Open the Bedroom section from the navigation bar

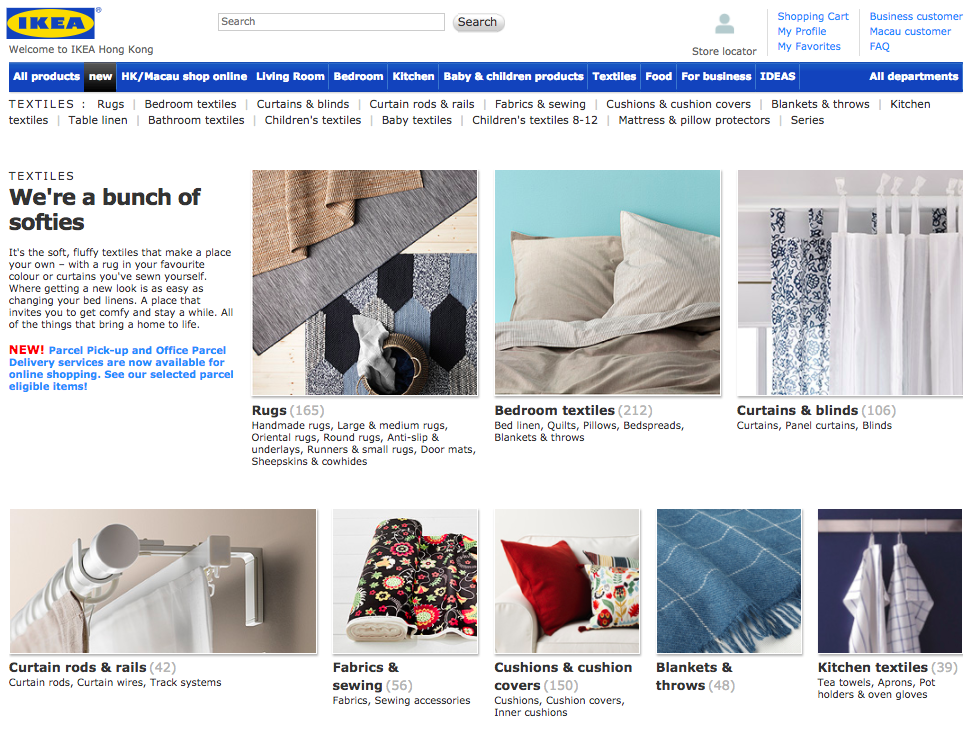click(357, 76)
